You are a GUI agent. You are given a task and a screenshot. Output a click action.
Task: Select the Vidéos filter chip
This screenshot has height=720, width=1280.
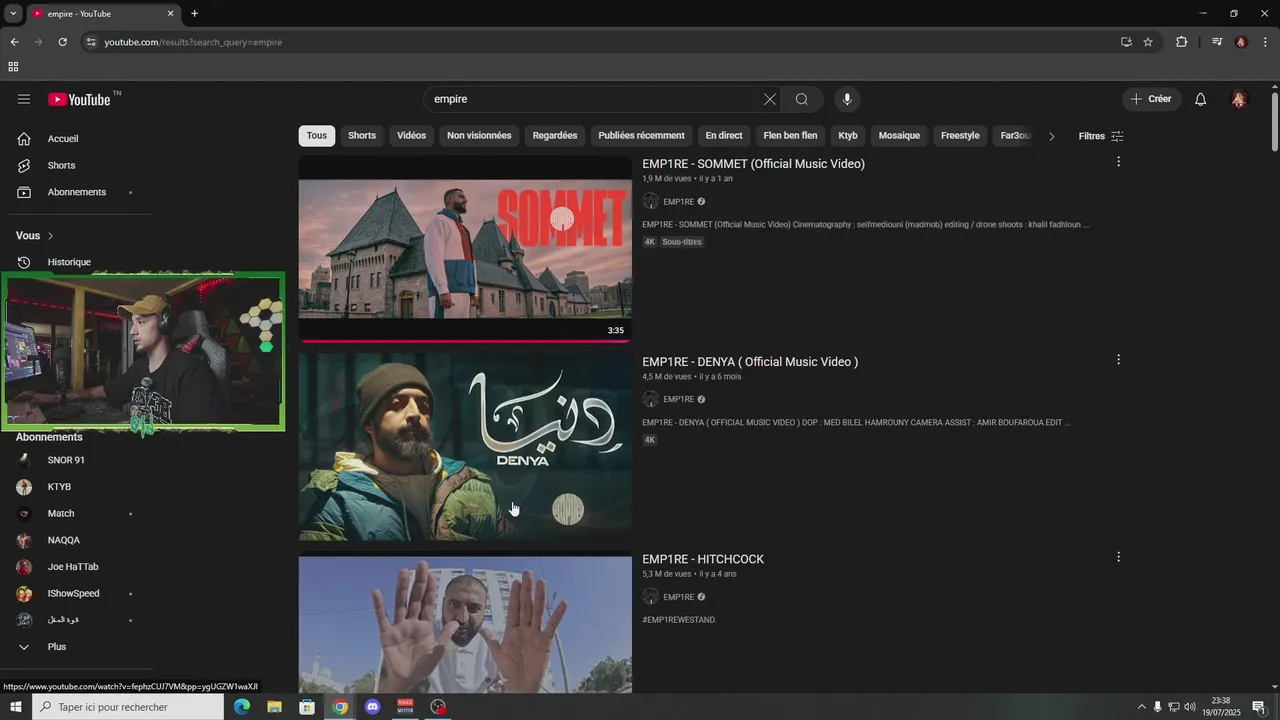coord(411,136)
